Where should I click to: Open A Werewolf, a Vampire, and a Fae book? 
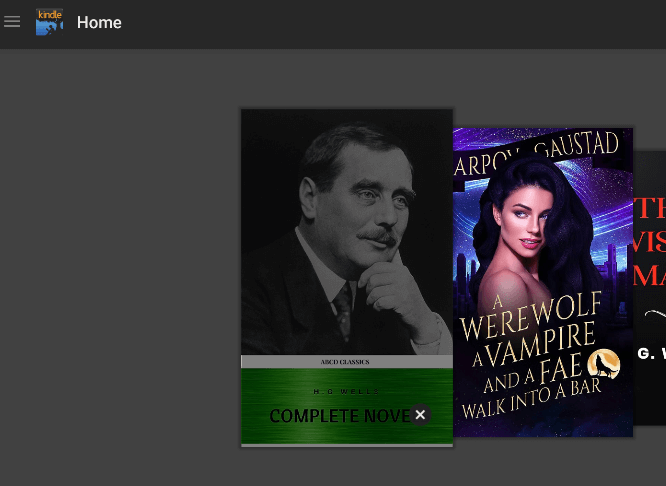click(x=543, y=282)
